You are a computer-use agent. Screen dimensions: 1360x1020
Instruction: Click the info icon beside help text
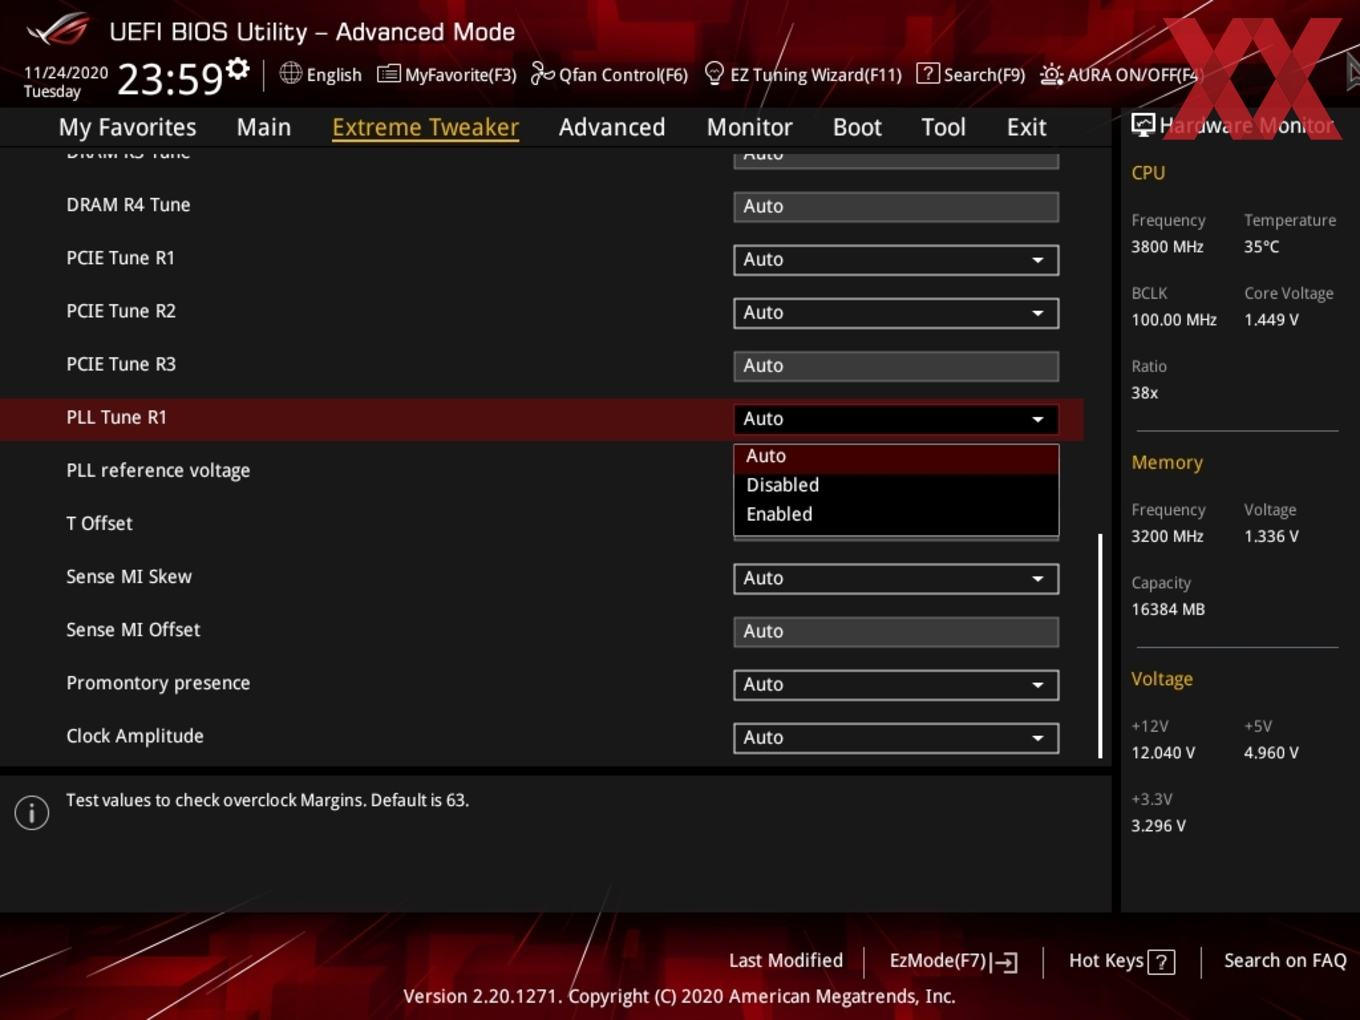(32, 813)
